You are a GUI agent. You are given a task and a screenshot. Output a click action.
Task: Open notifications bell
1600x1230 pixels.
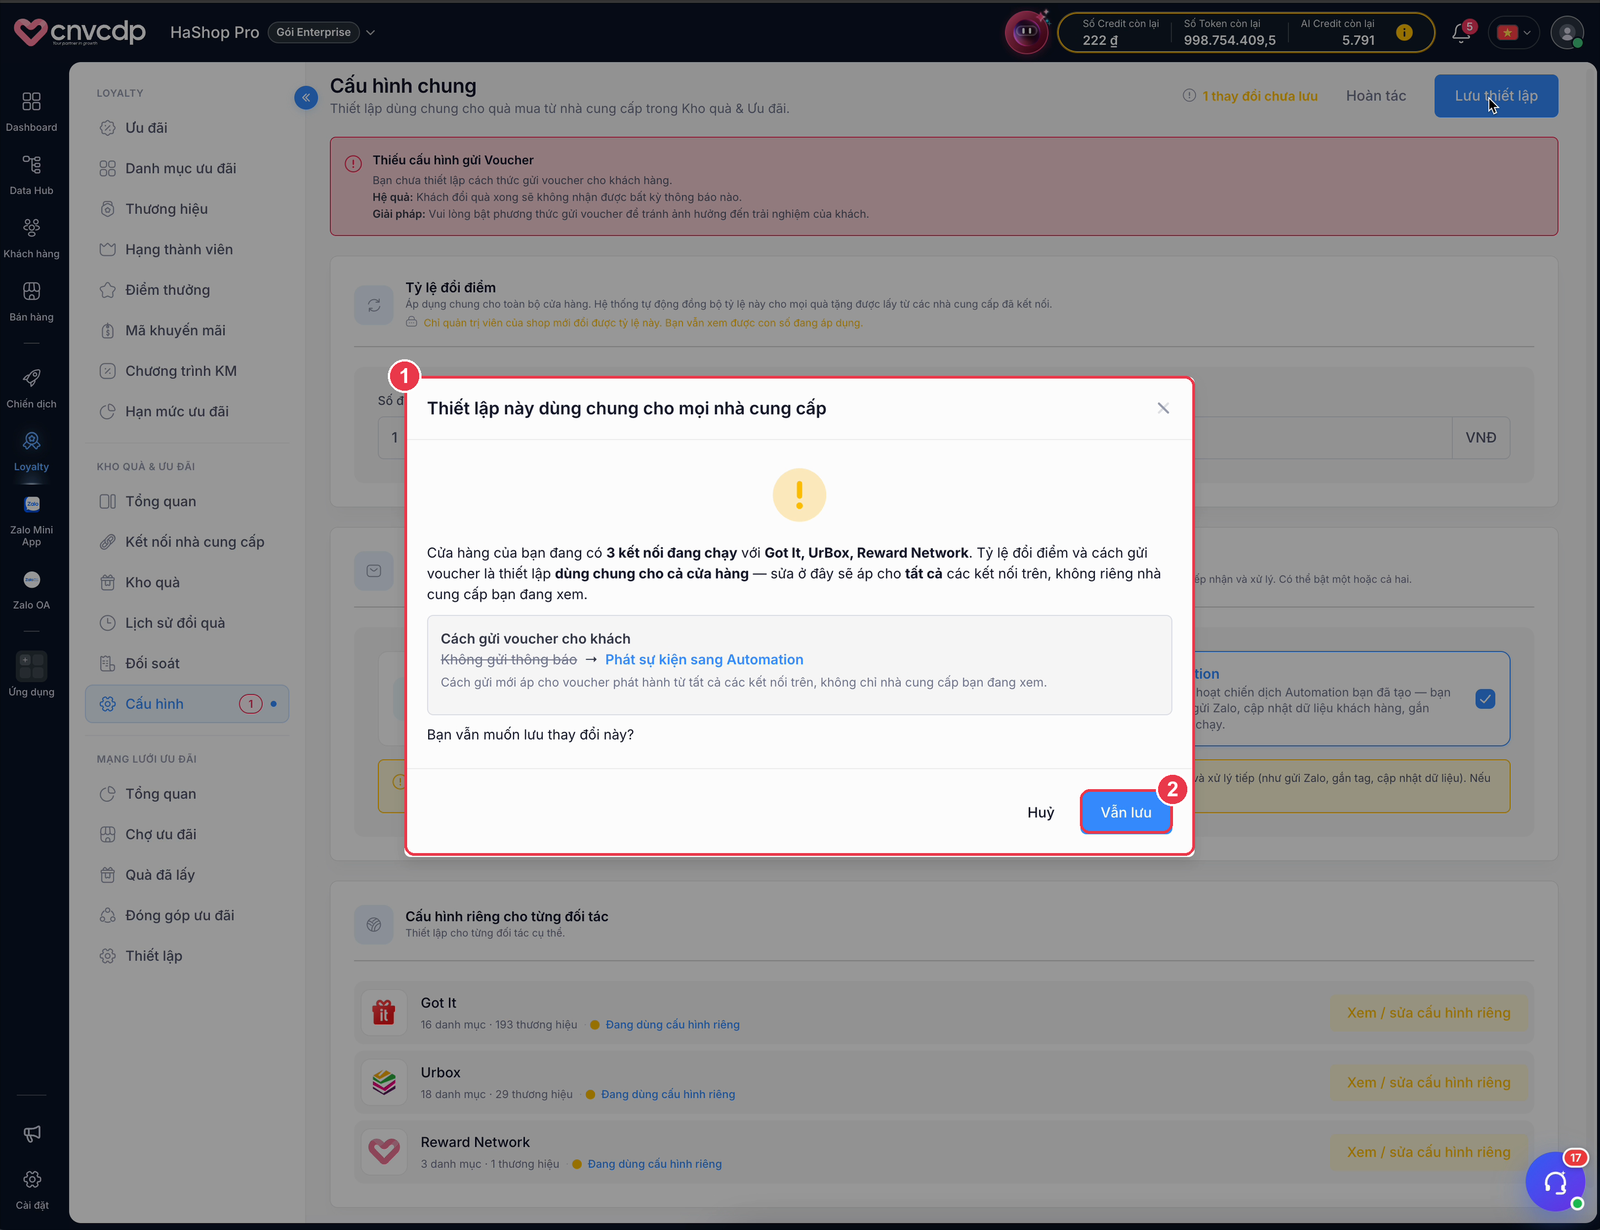[x=1461, y=33]
